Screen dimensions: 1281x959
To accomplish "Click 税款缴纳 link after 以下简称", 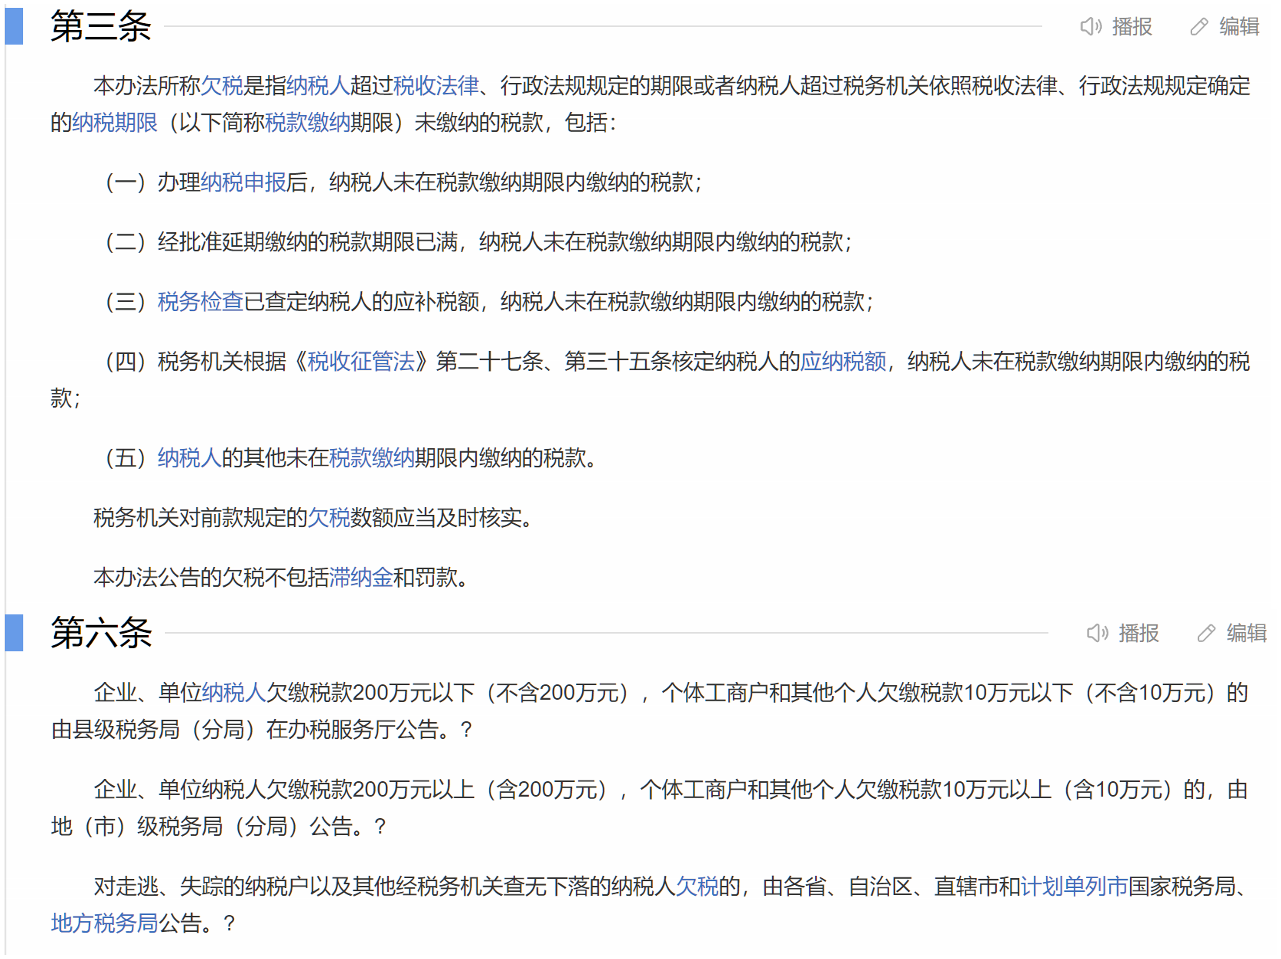I will [x=307, y=123].
